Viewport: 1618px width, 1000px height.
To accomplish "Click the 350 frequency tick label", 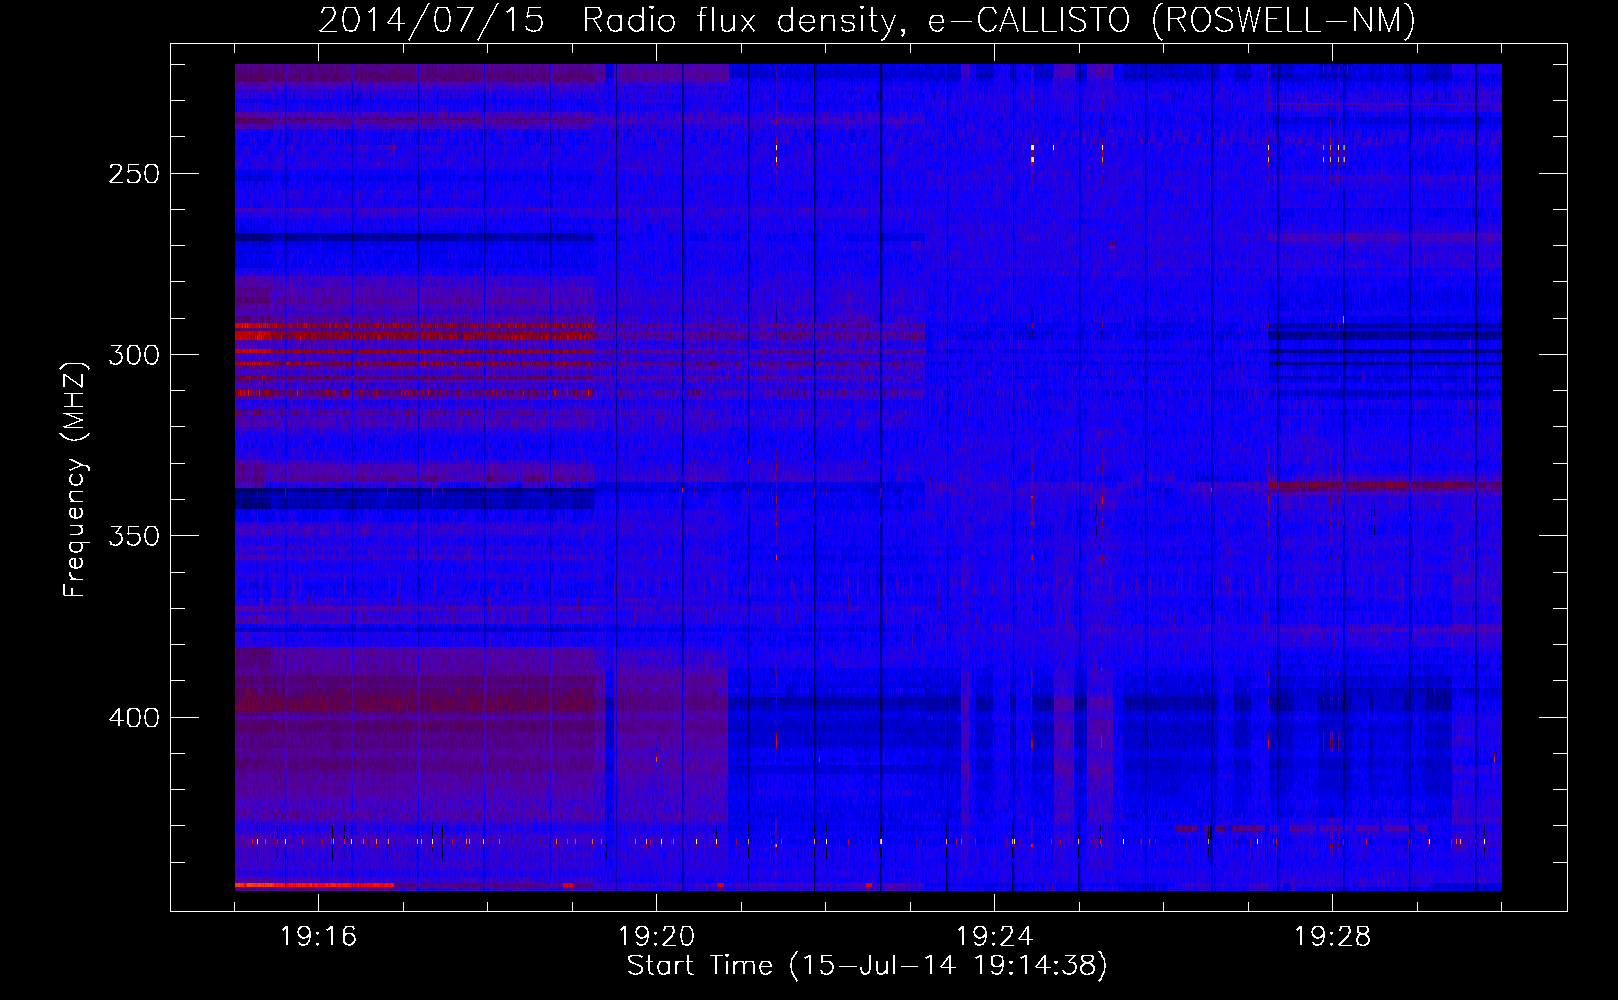I will click(x=134, y=536).
